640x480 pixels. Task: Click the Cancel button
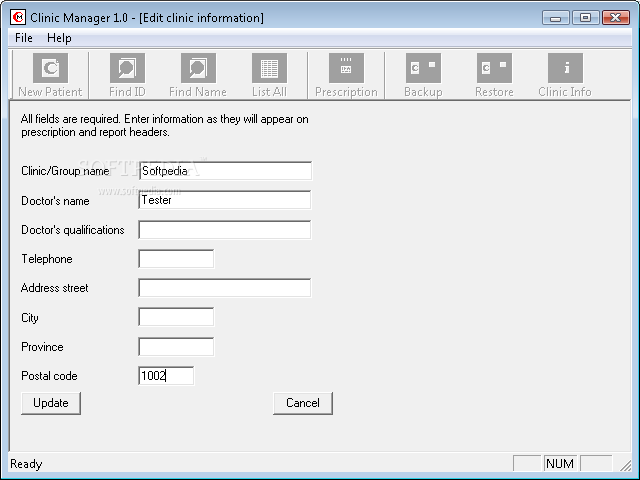tap(303, 403)
